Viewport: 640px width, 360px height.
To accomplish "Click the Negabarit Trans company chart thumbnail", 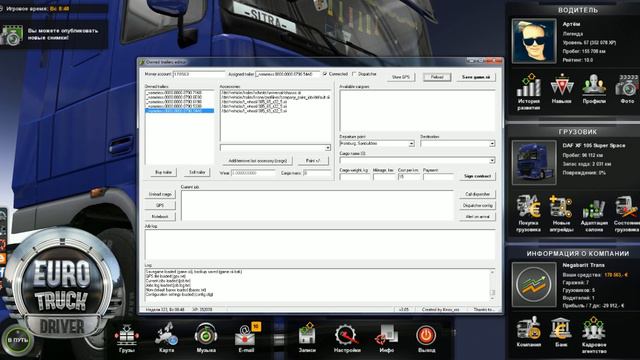I will pyautogui.click(x=534, y=284).
